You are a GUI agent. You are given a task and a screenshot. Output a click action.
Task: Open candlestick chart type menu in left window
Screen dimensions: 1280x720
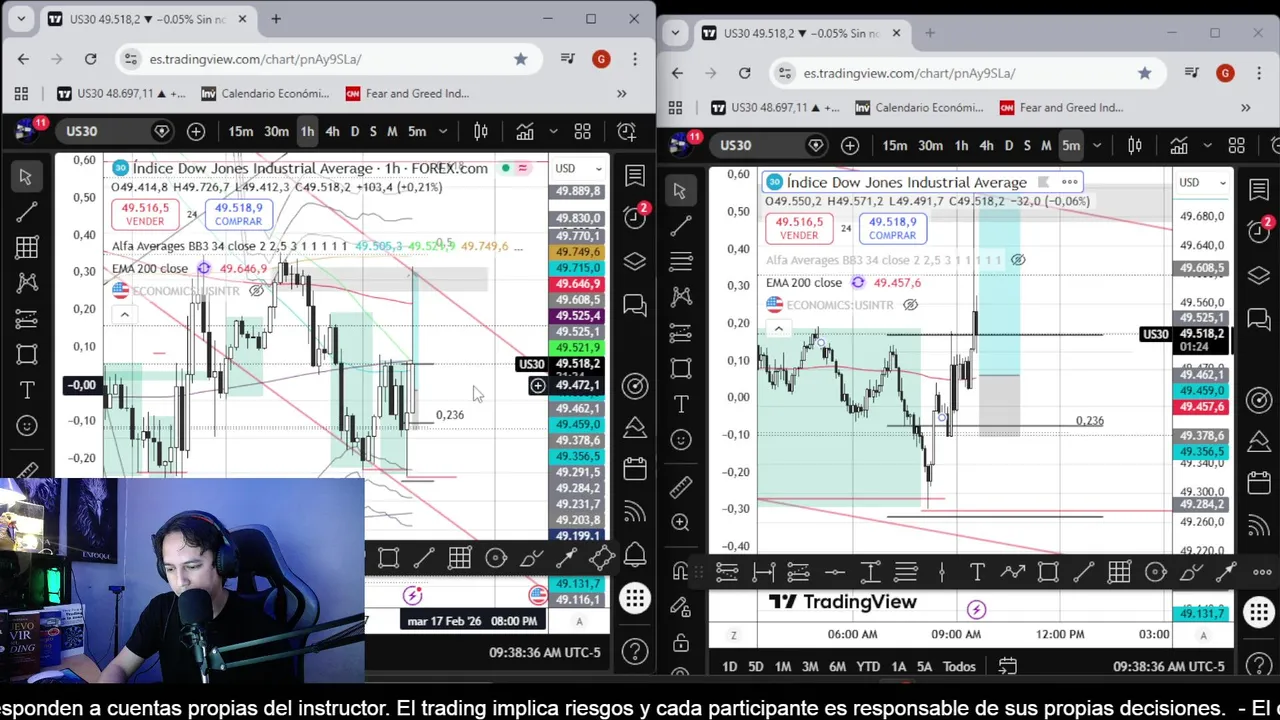[x=480, y=132]
